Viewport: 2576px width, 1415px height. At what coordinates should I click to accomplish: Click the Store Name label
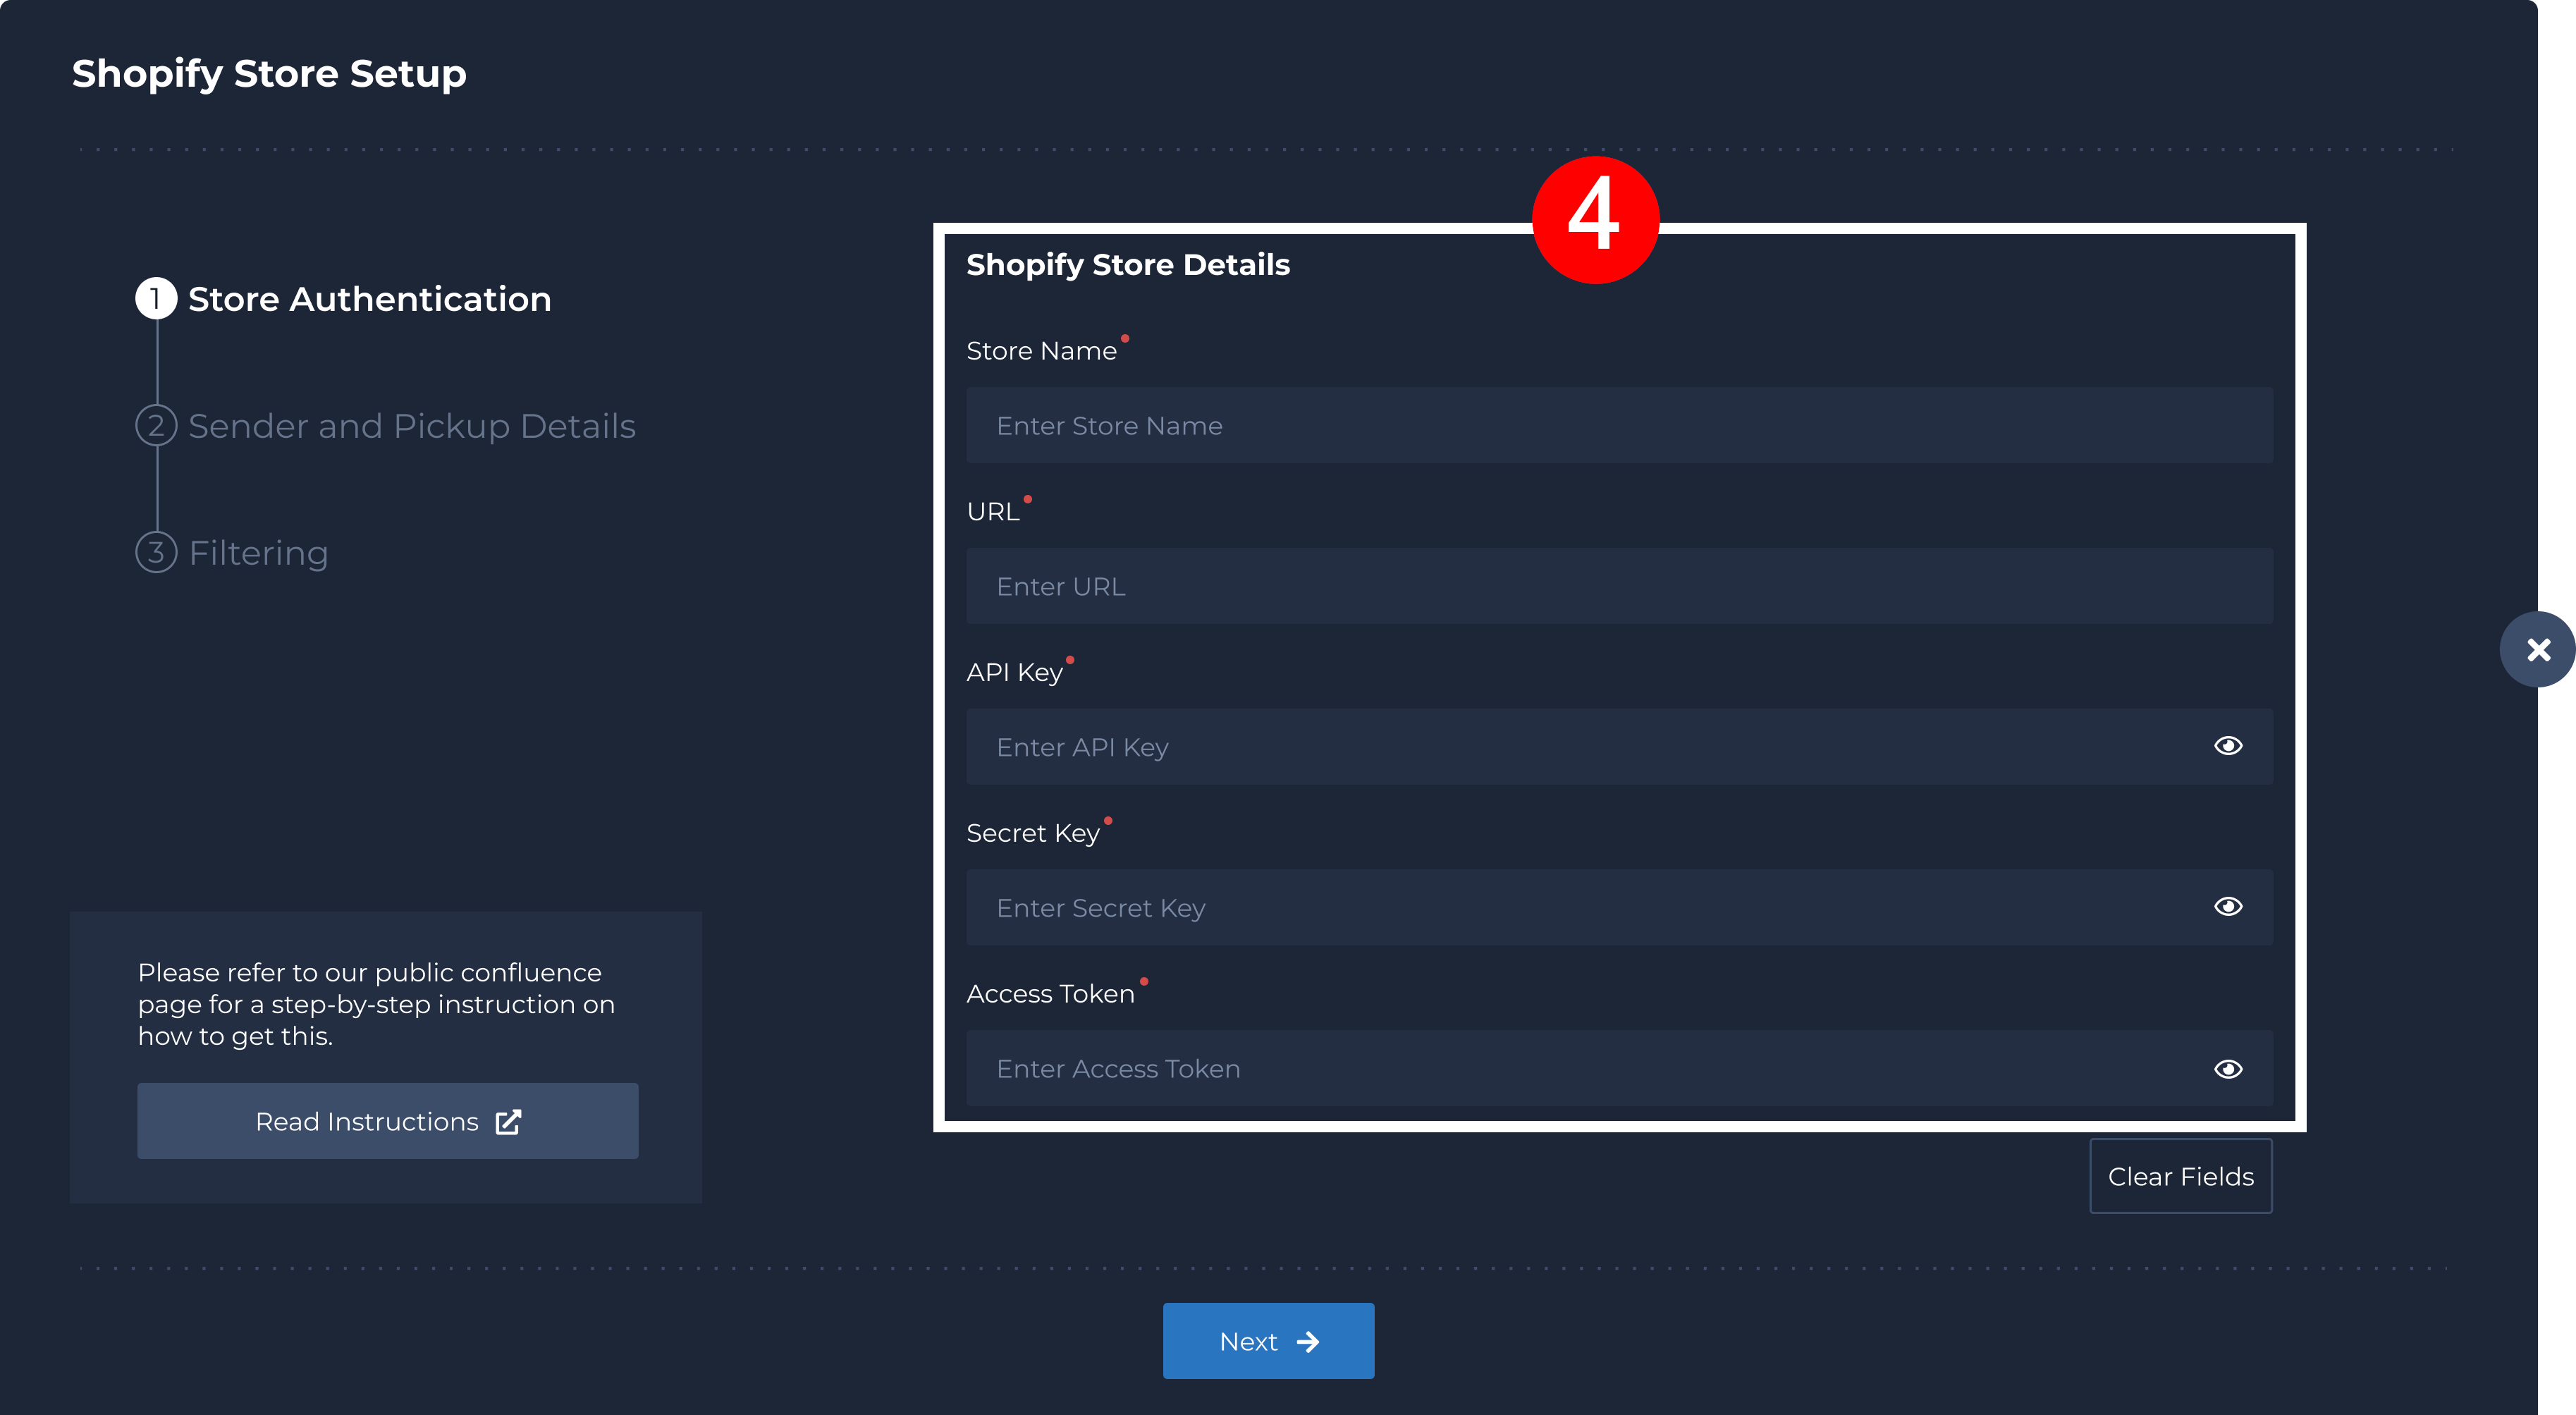1041,351
